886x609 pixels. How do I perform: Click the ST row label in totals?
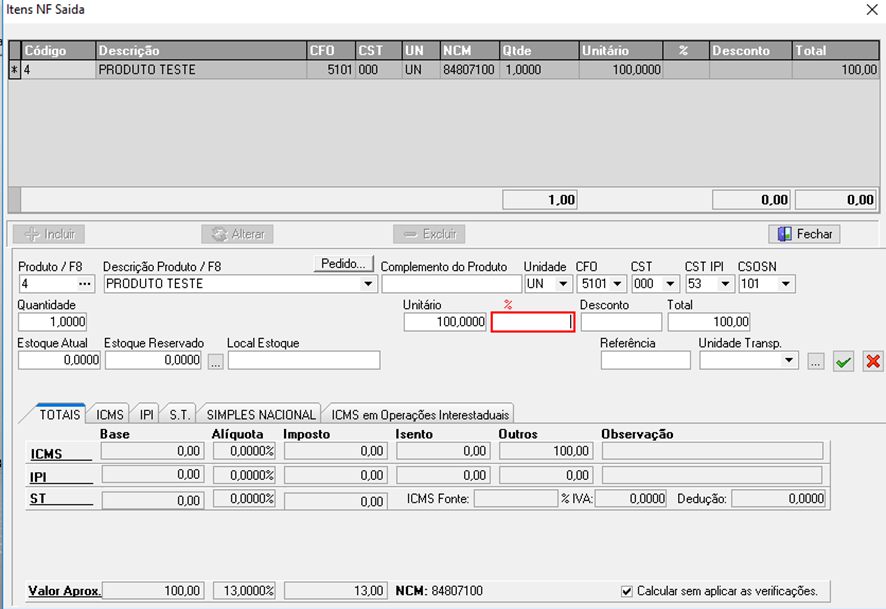pyautogui.click(x=38, y=499)
